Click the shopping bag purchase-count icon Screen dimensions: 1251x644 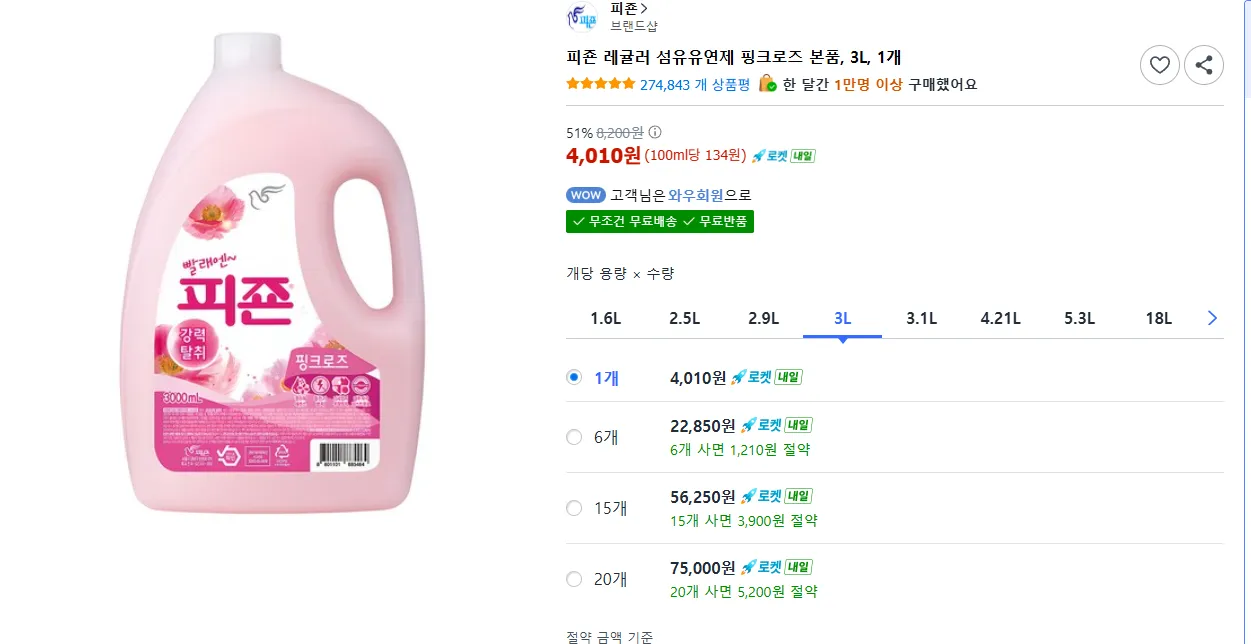point(767,84)
